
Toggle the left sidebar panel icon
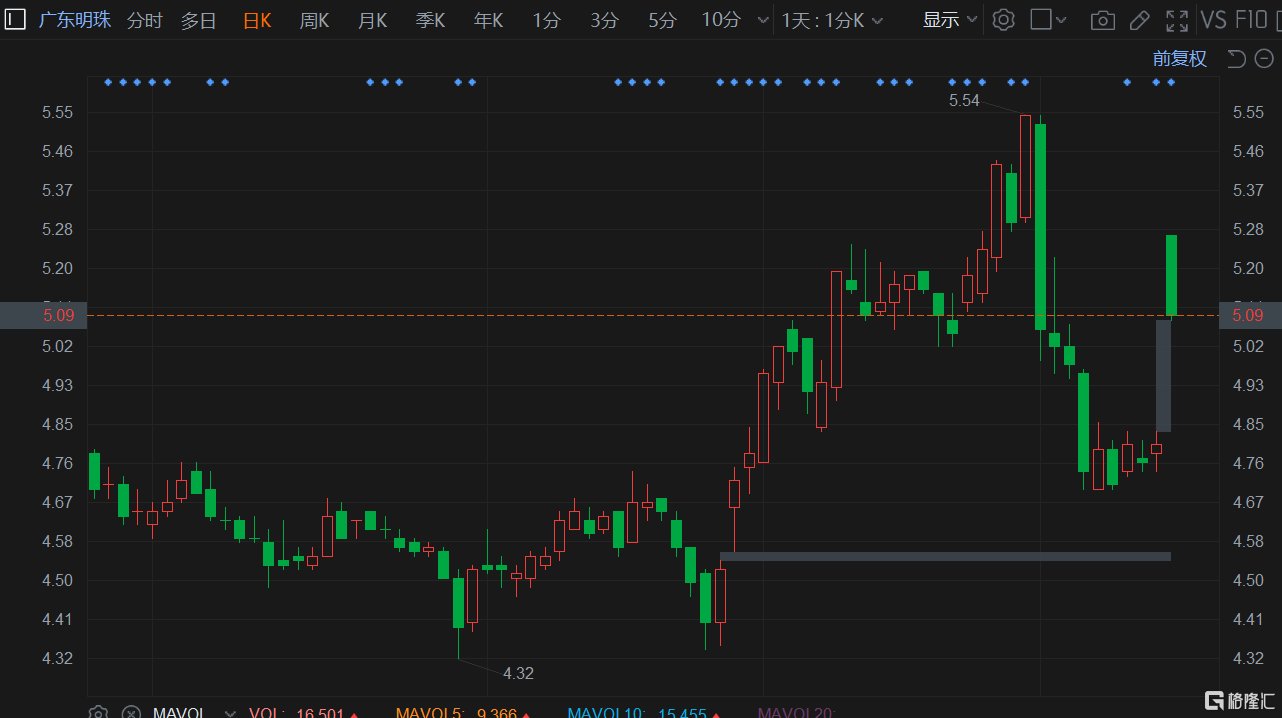tap(15, 19)
